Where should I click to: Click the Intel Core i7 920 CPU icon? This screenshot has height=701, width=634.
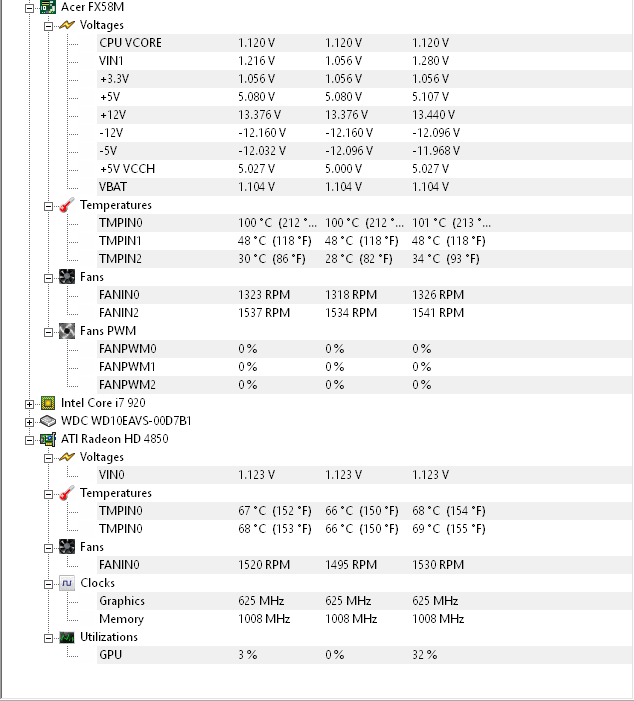[x=48, y=403]
